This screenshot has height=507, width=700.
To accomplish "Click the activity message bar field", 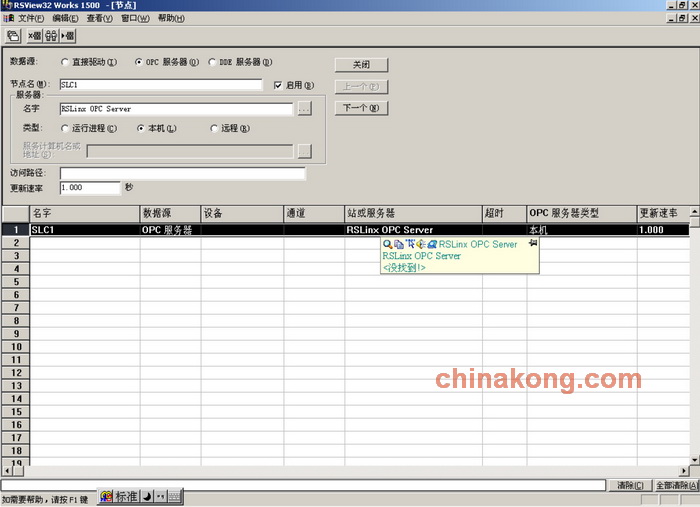I will coord(304,485).
